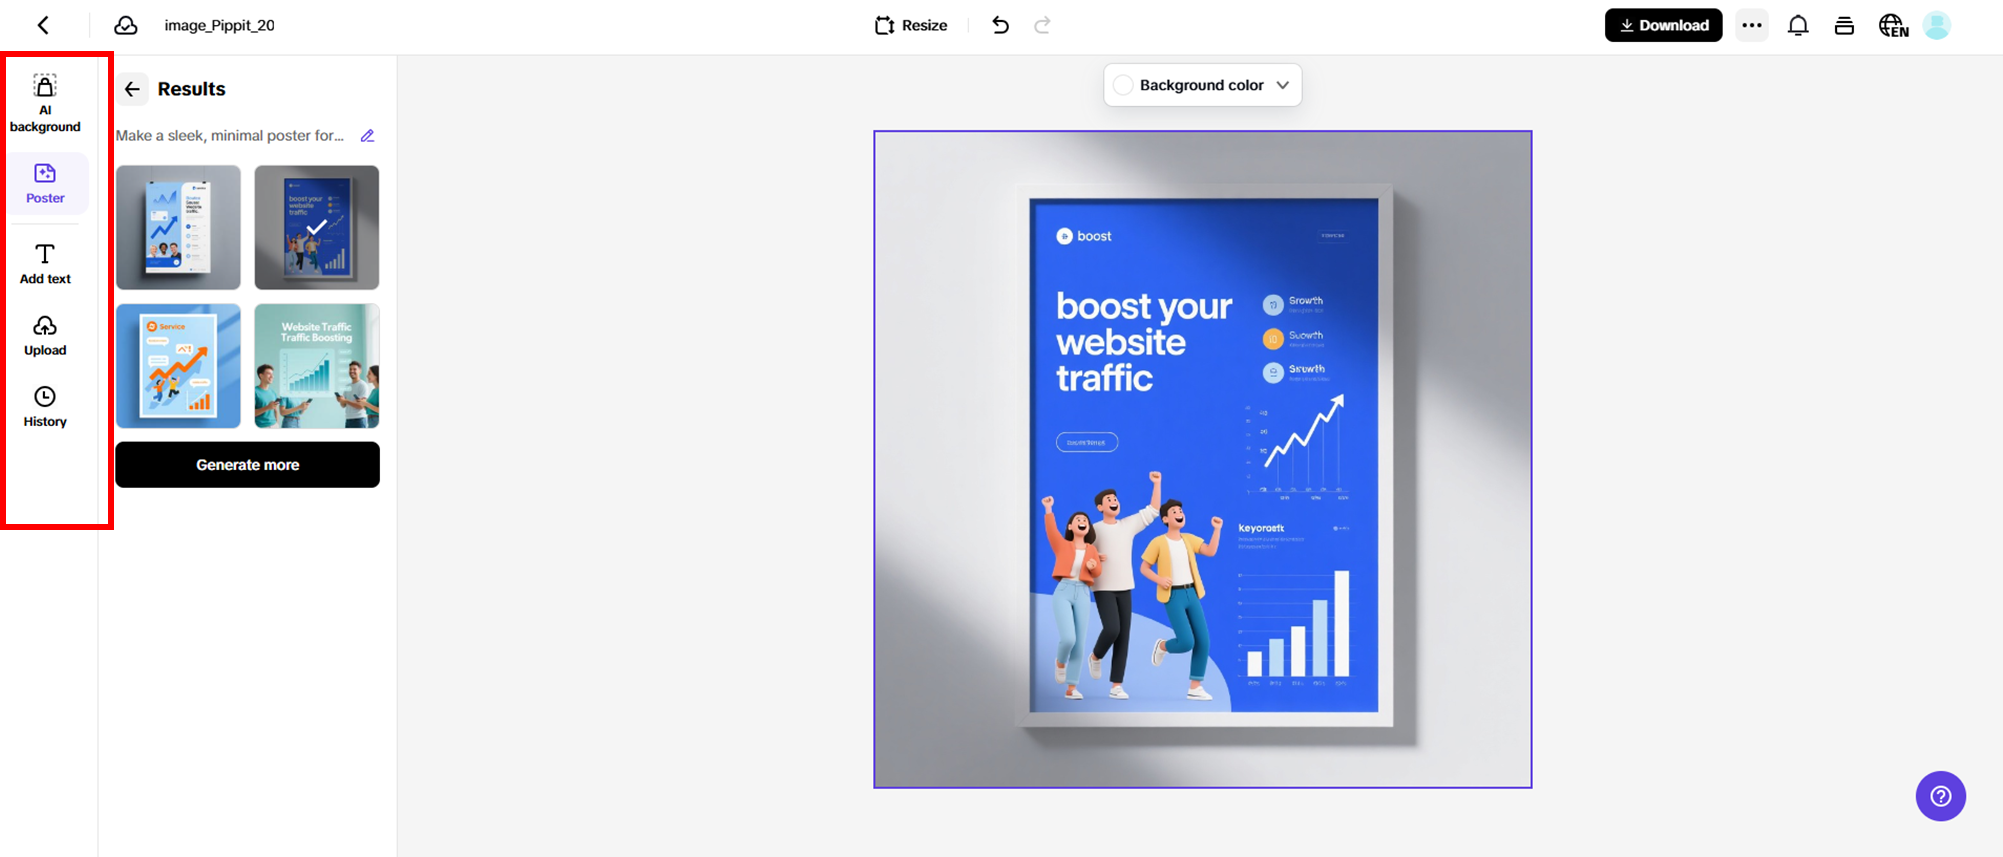The image size is (2003, 857).
Task: Choose the Add text tool
Action: pyautogui.click(x=45, y=264)
